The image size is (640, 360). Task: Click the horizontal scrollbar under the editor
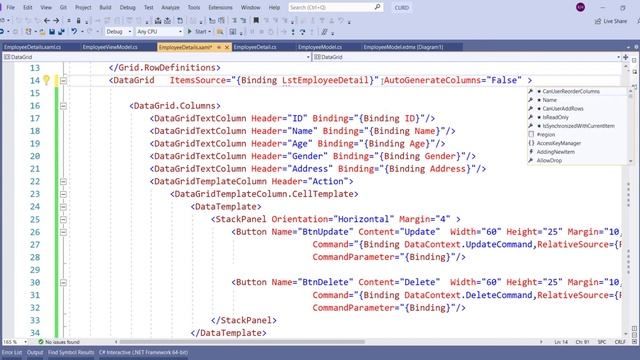pyautogui.click(x=242, y=342)
